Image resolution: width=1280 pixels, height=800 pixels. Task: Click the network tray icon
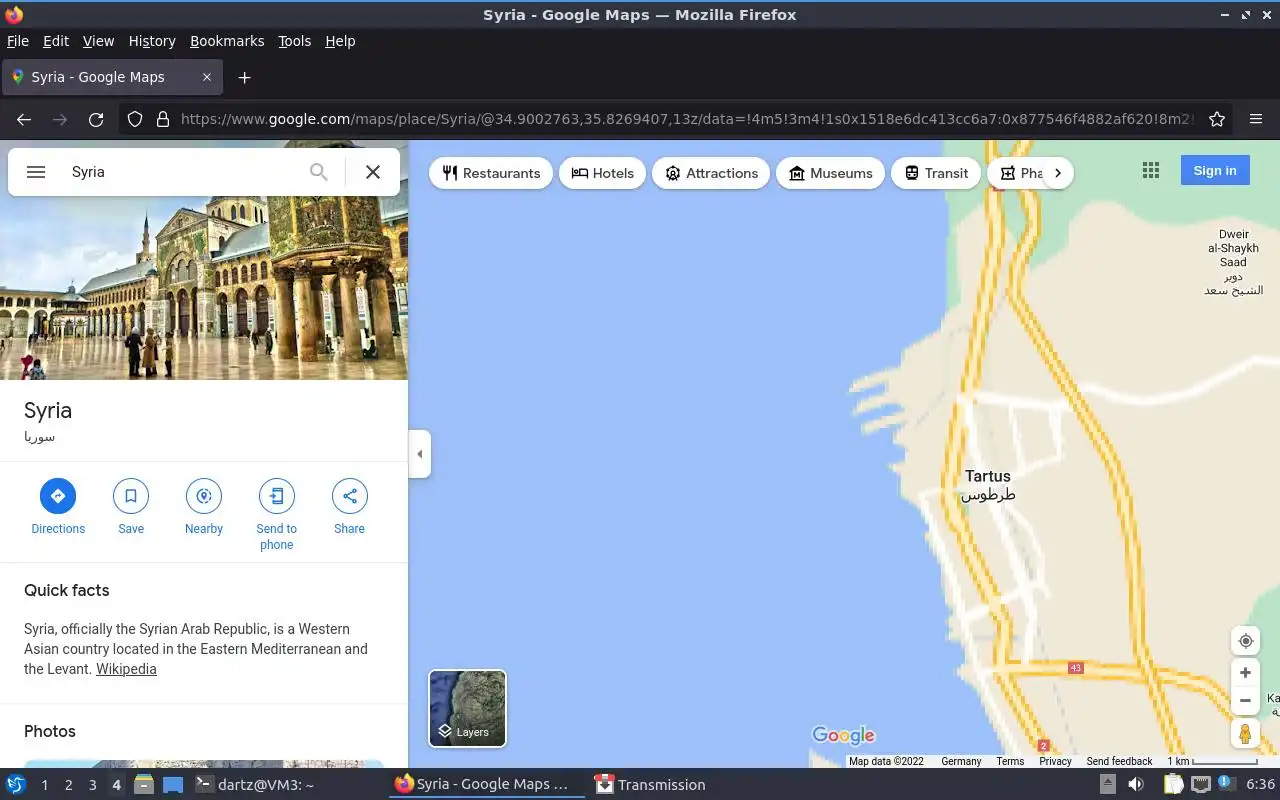(x=1200, y=785)
